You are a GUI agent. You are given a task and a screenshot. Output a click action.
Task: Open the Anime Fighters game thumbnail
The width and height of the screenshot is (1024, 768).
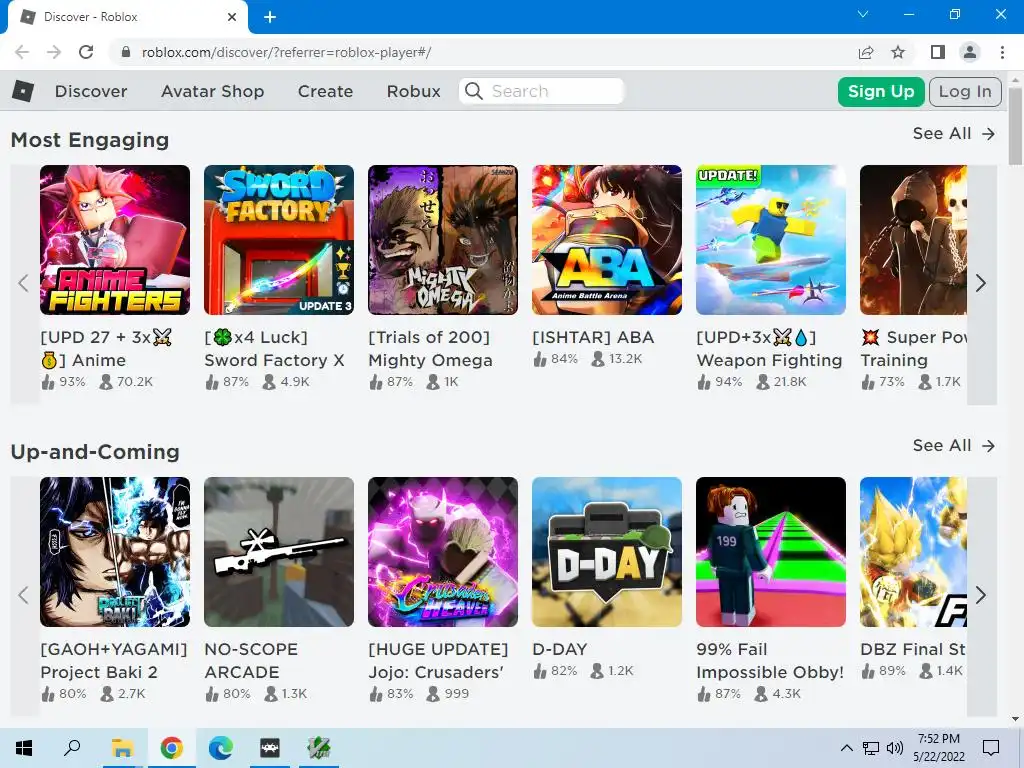click(115, 240)
